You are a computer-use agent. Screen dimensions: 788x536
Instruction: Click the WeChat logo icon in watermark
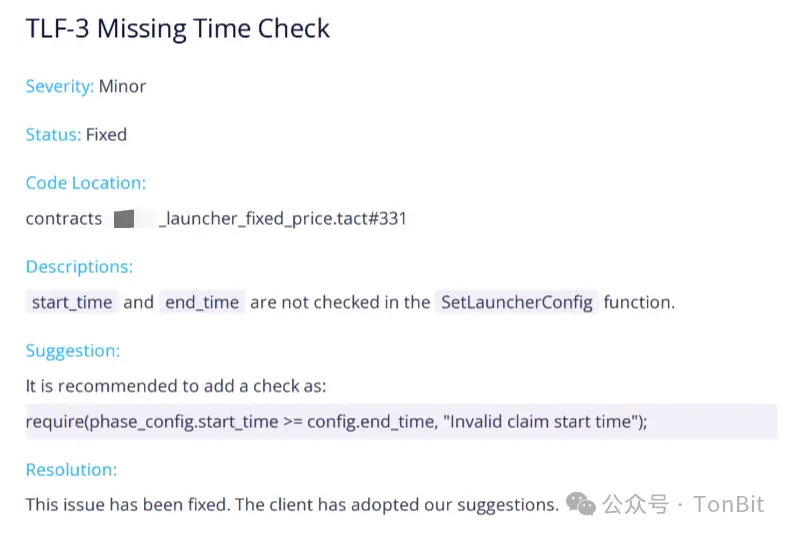(x=581, y=503)
